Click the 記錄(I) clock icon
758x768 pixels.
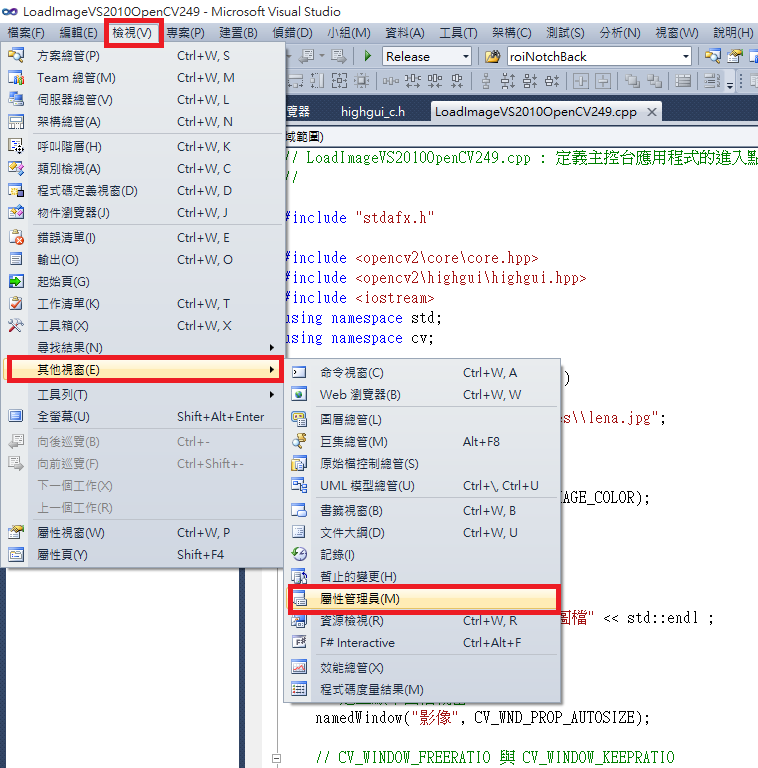pyautogui.click(x=299, y=554)
